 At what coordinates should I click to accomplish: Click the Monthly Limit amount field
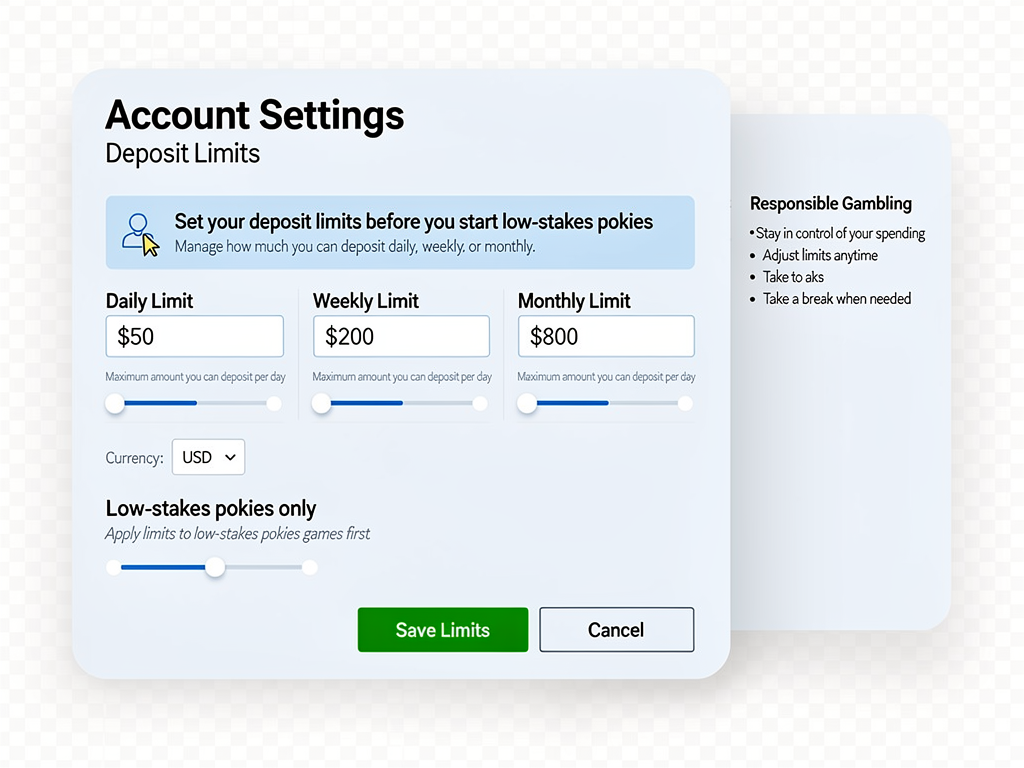pos(606,336)
